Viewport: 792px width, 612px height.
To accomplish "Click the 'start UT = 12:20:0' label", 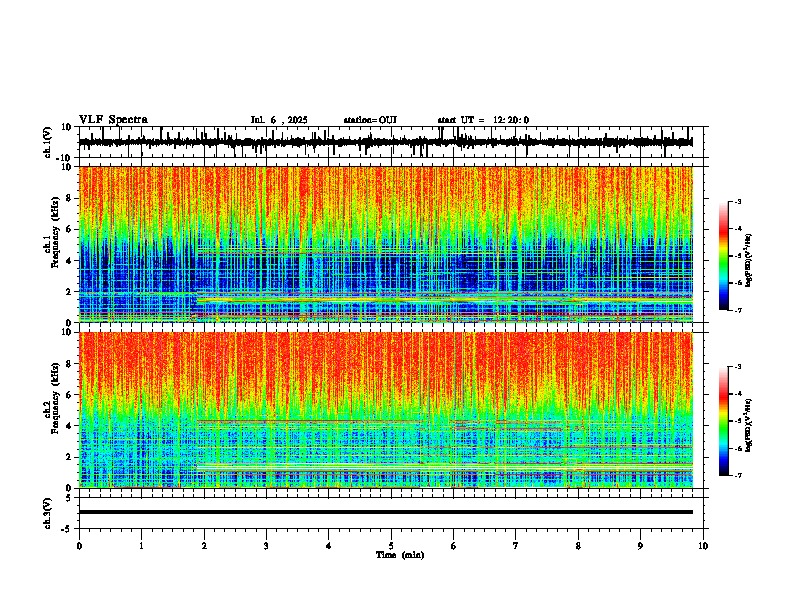I will click(483, 120).
